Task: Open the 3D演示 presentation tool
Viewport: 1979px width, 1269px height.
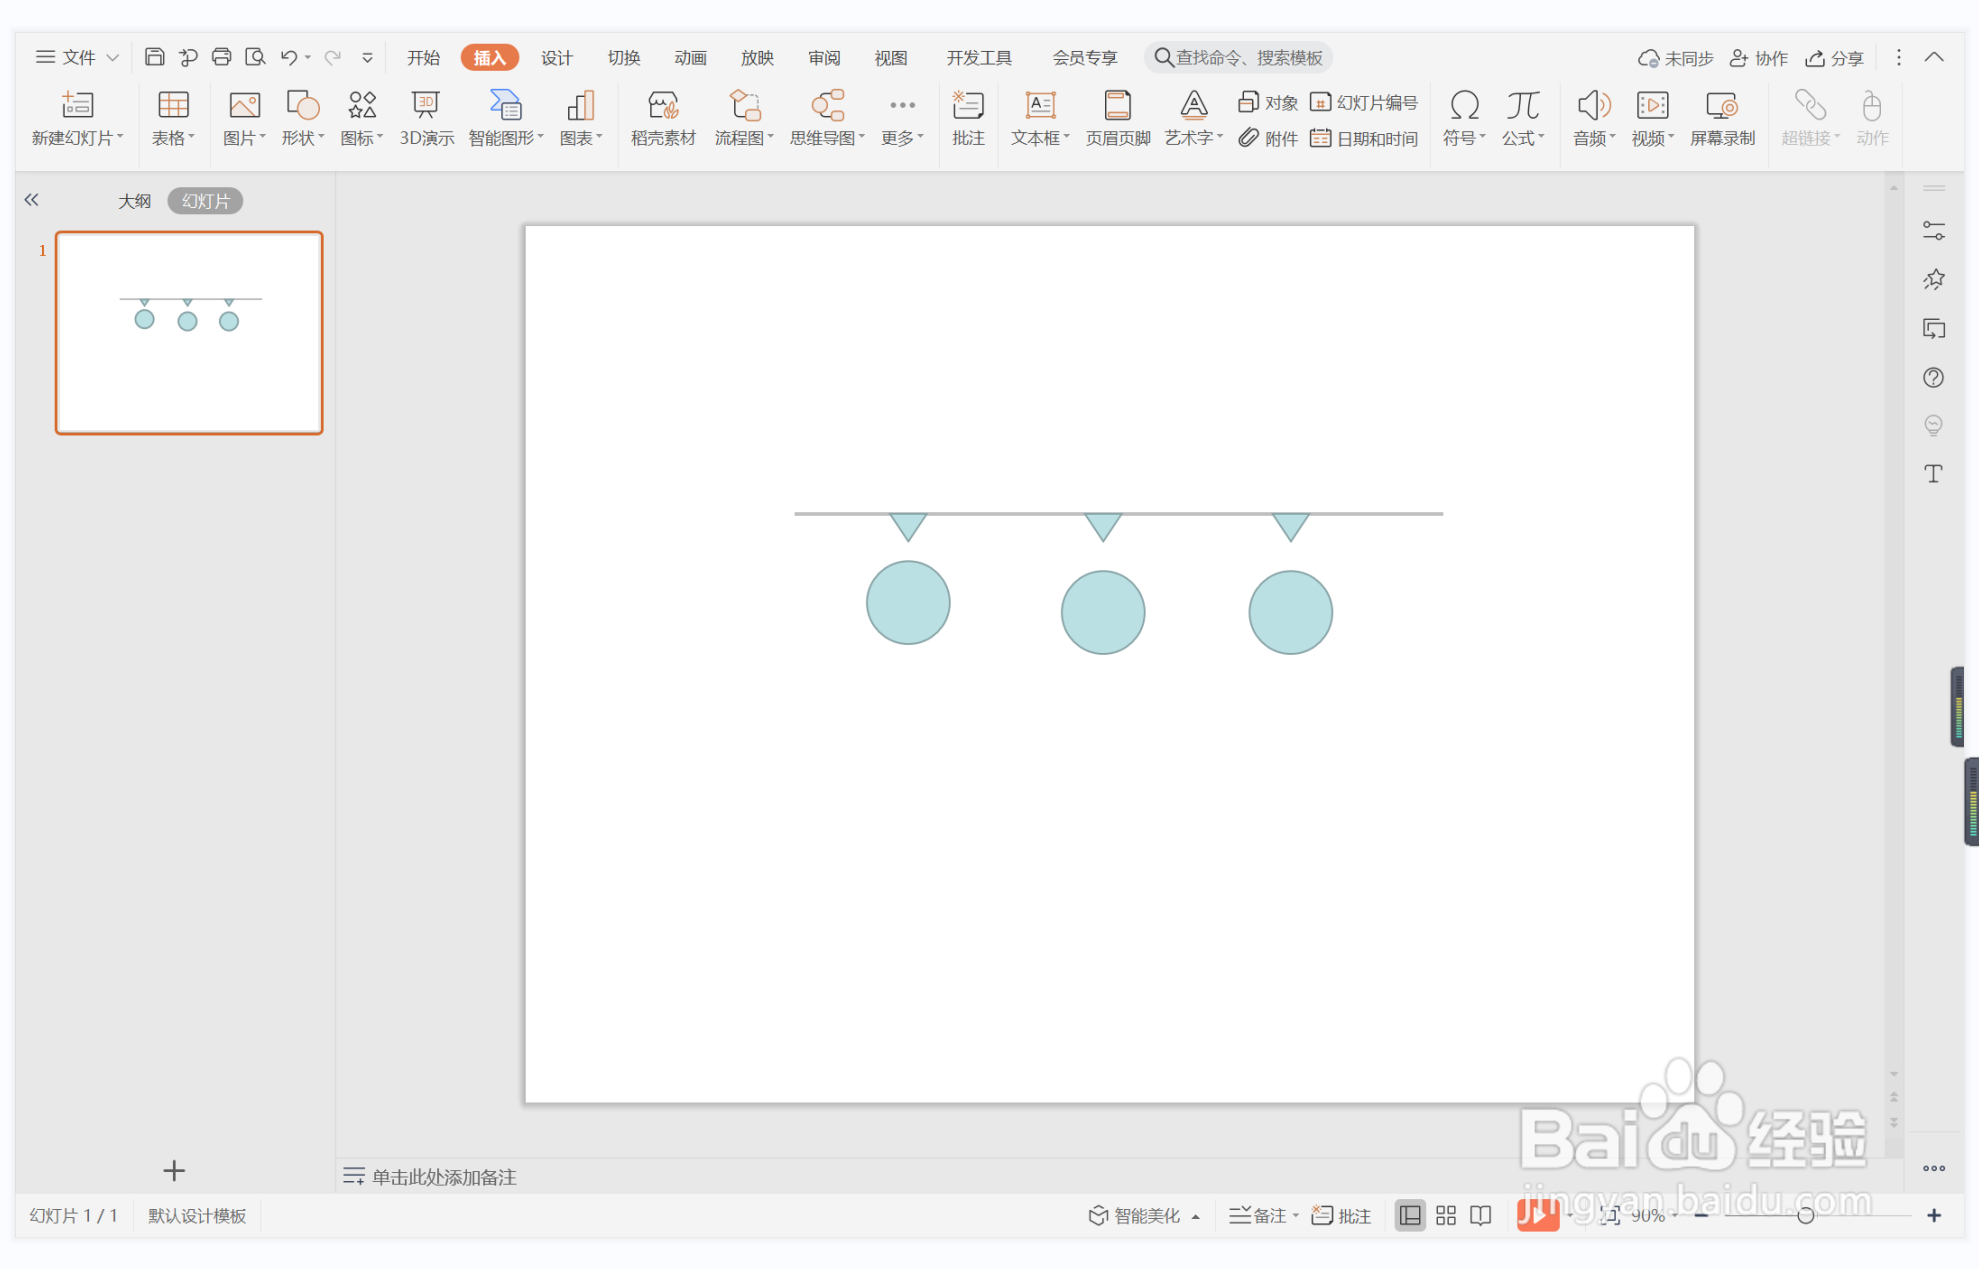Action: coord(426,118)
